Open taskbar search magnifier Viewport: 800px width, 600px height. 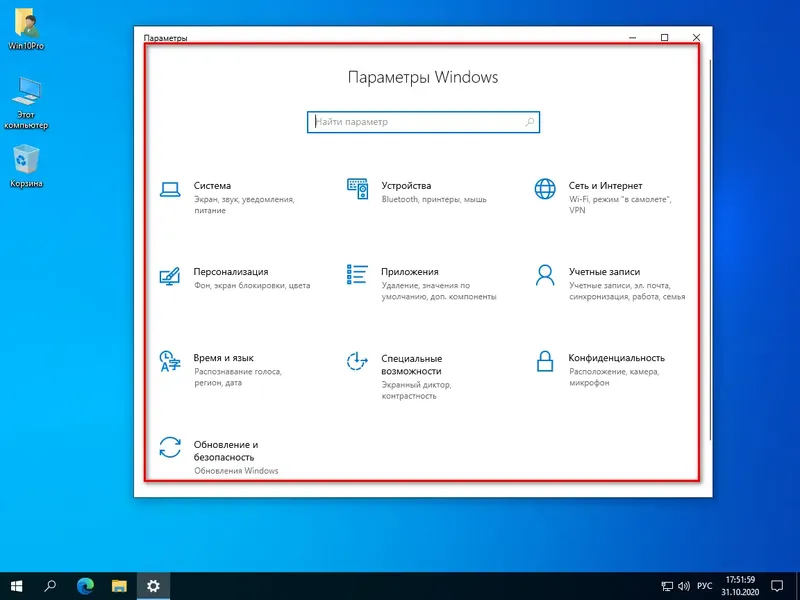click(x=50, y=586)
